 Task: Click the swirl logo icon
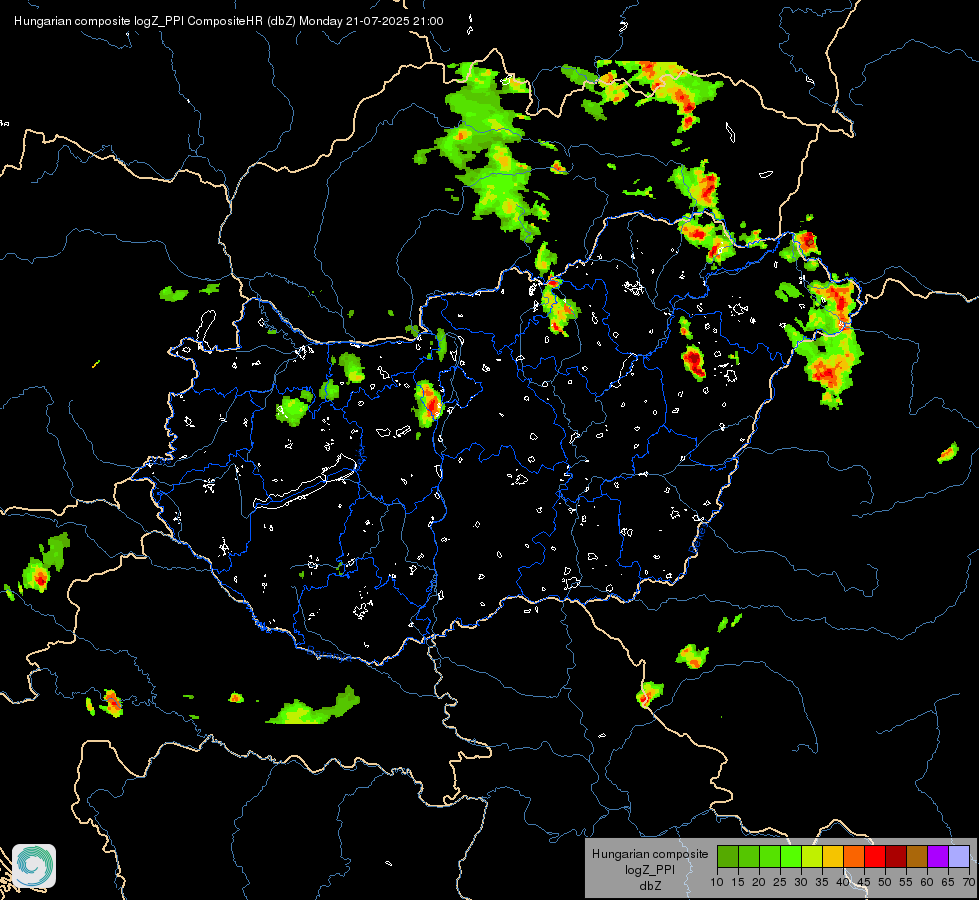tap(34, 866)
